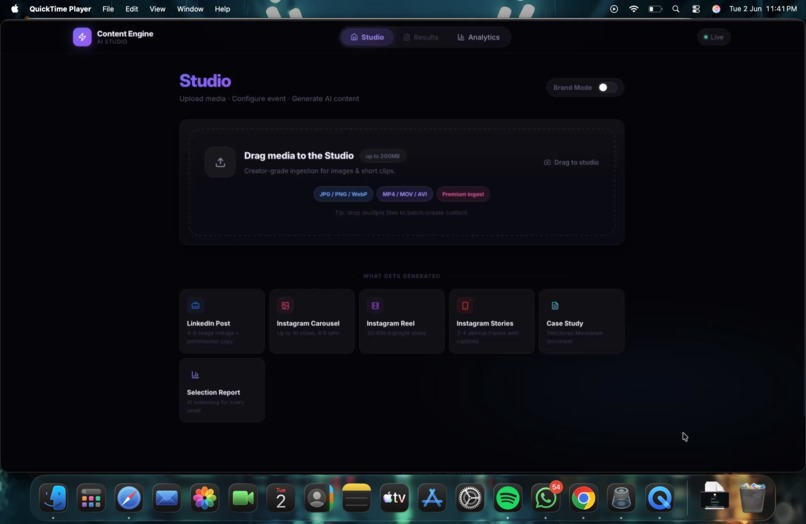
Task: Click the up to 200MB badge
Action: point(382,156)
